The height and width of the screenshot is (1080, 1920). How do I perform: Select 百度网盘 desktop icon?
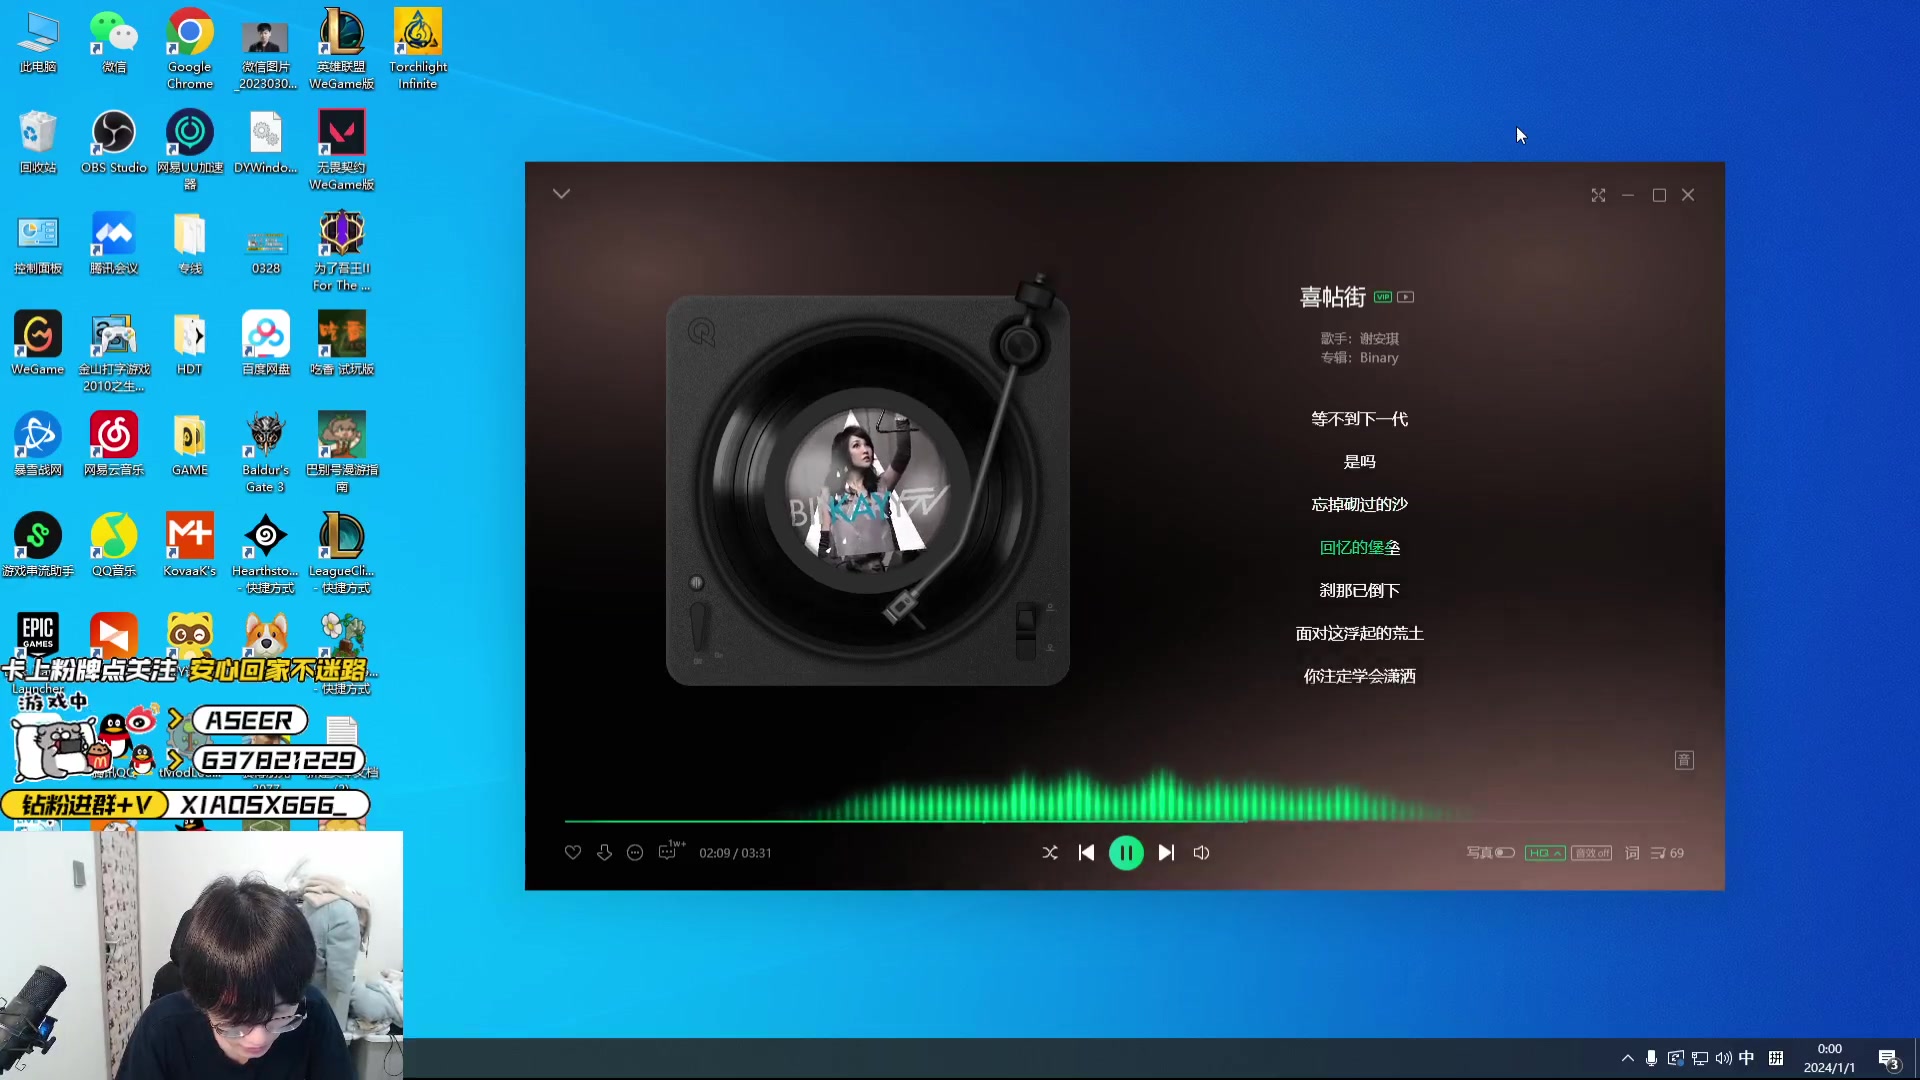point(266,343)
